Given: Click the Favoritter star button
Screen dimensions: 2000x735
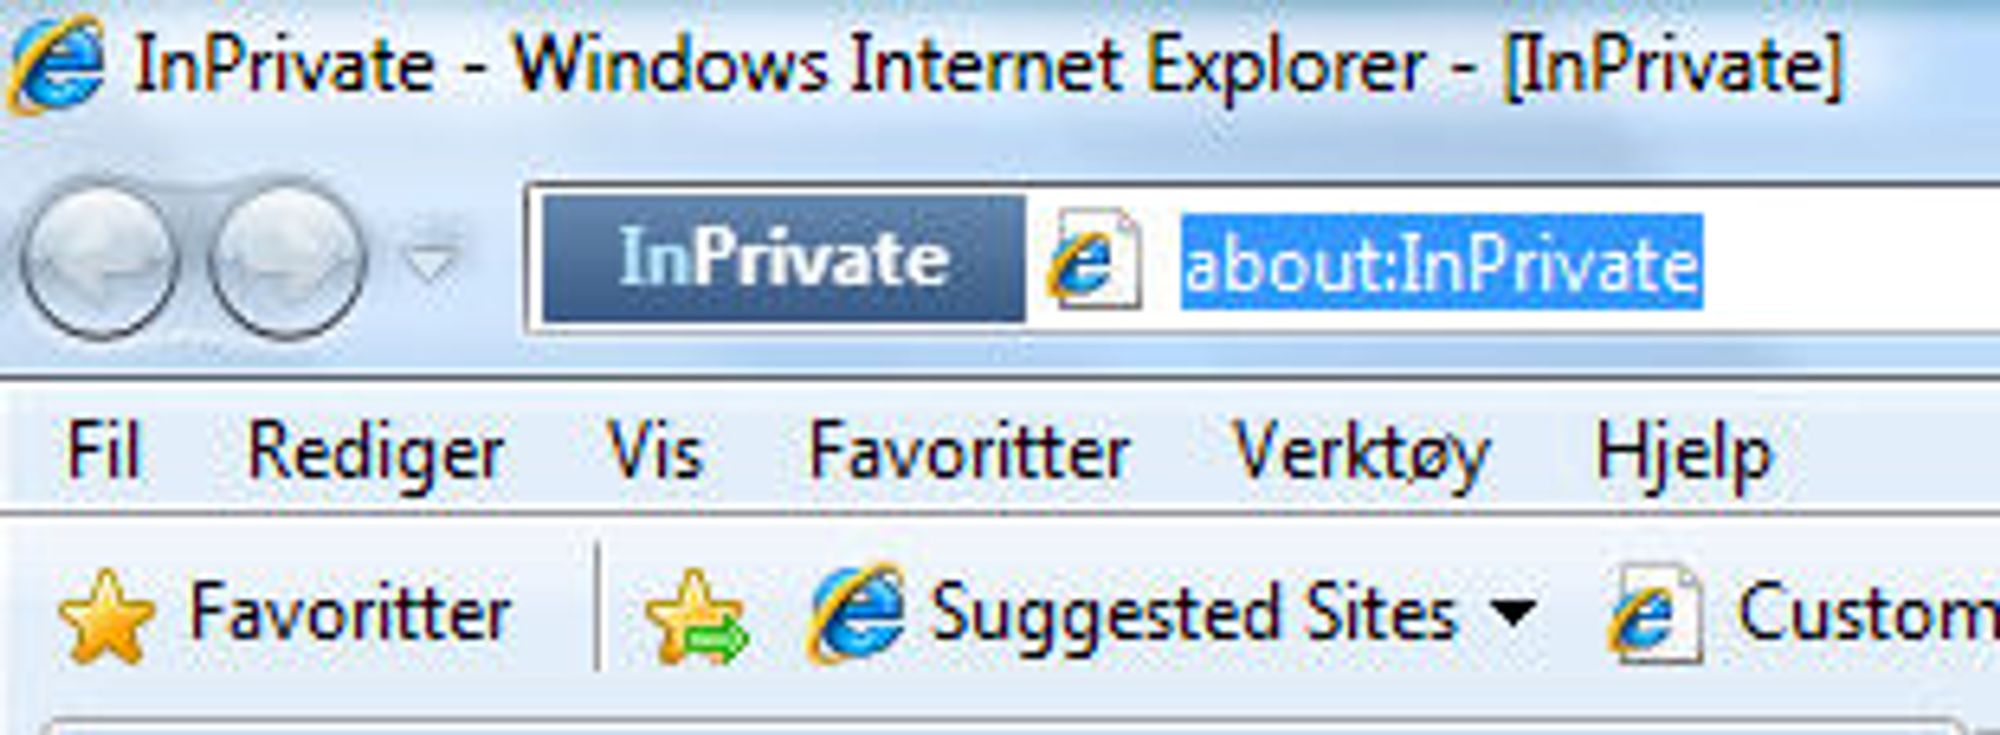Looking at the screenshot, I should point(285,614).
